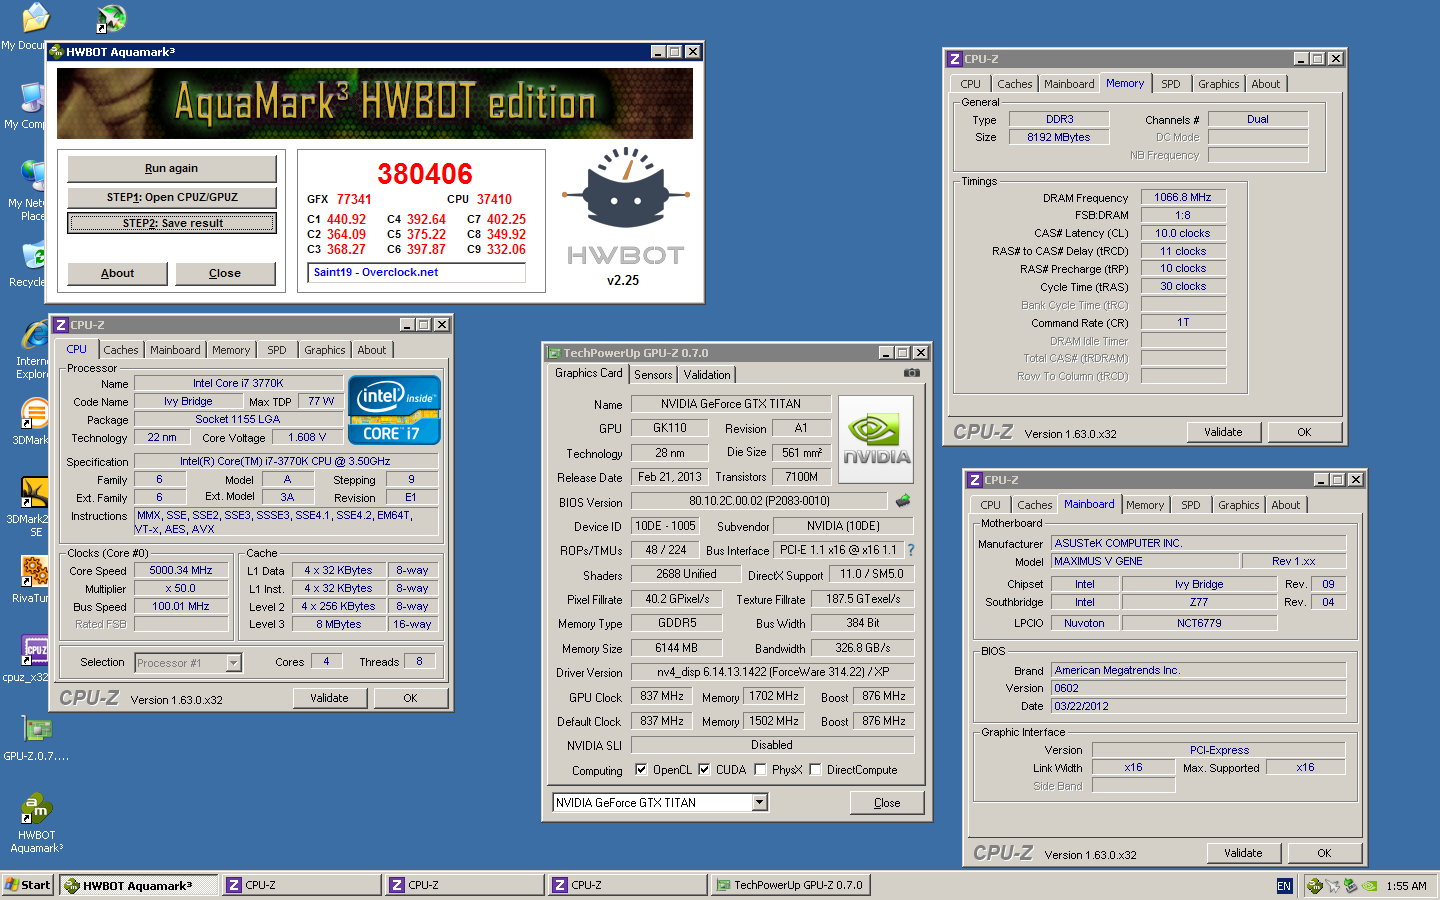Click Close button in Aquamark window
The image size is (1440, 900).
click(x=225, y=273)
